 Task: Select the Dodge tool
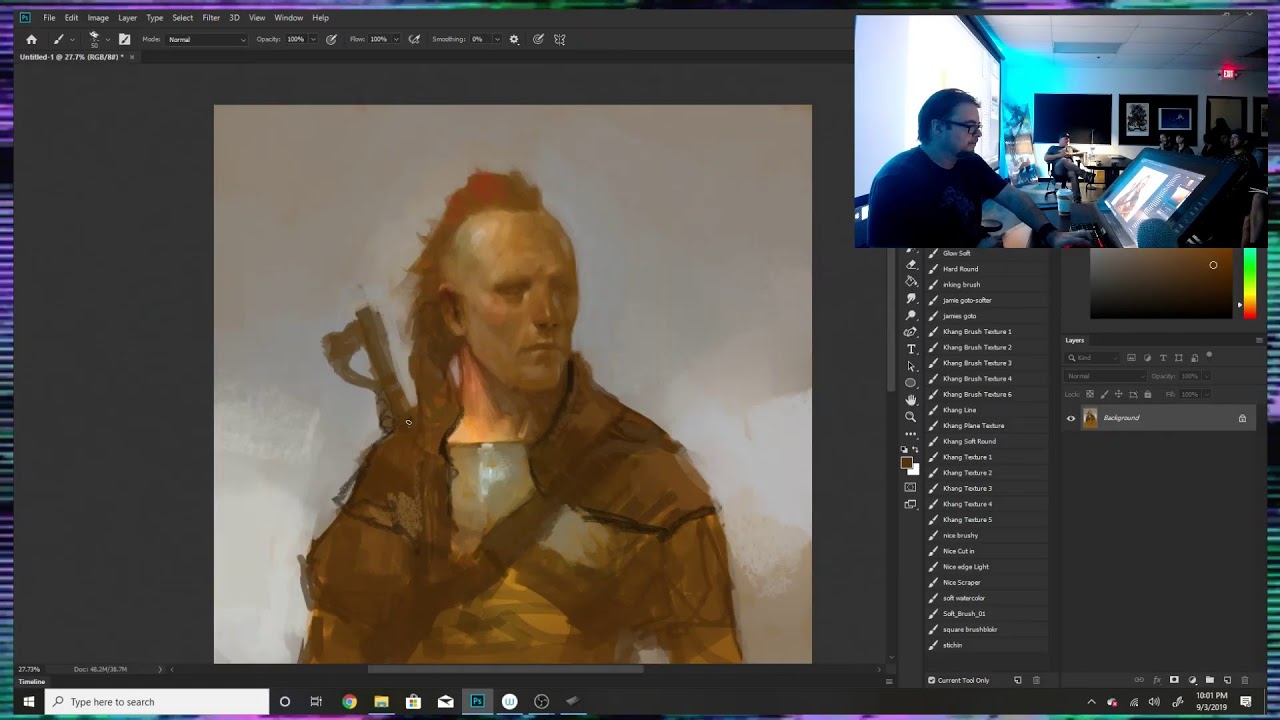click(x=911, y=315)
